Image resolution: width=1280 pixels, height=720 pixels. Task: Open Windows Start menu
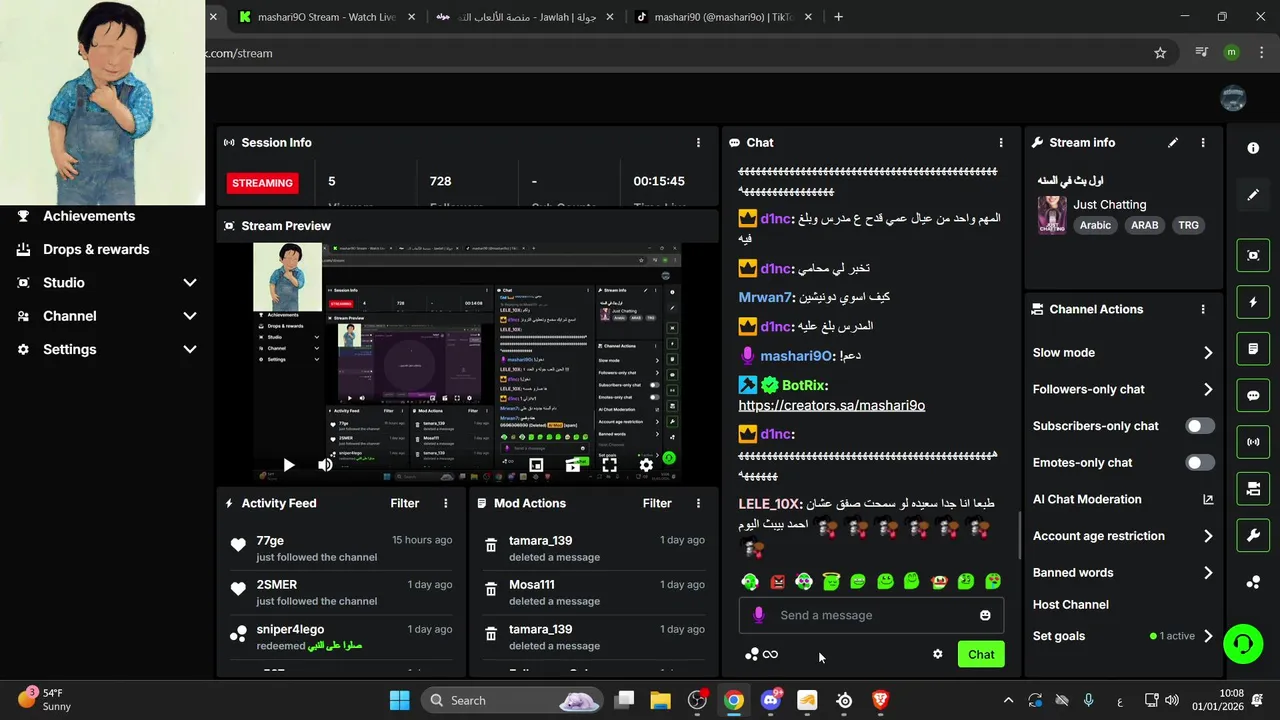399,700
